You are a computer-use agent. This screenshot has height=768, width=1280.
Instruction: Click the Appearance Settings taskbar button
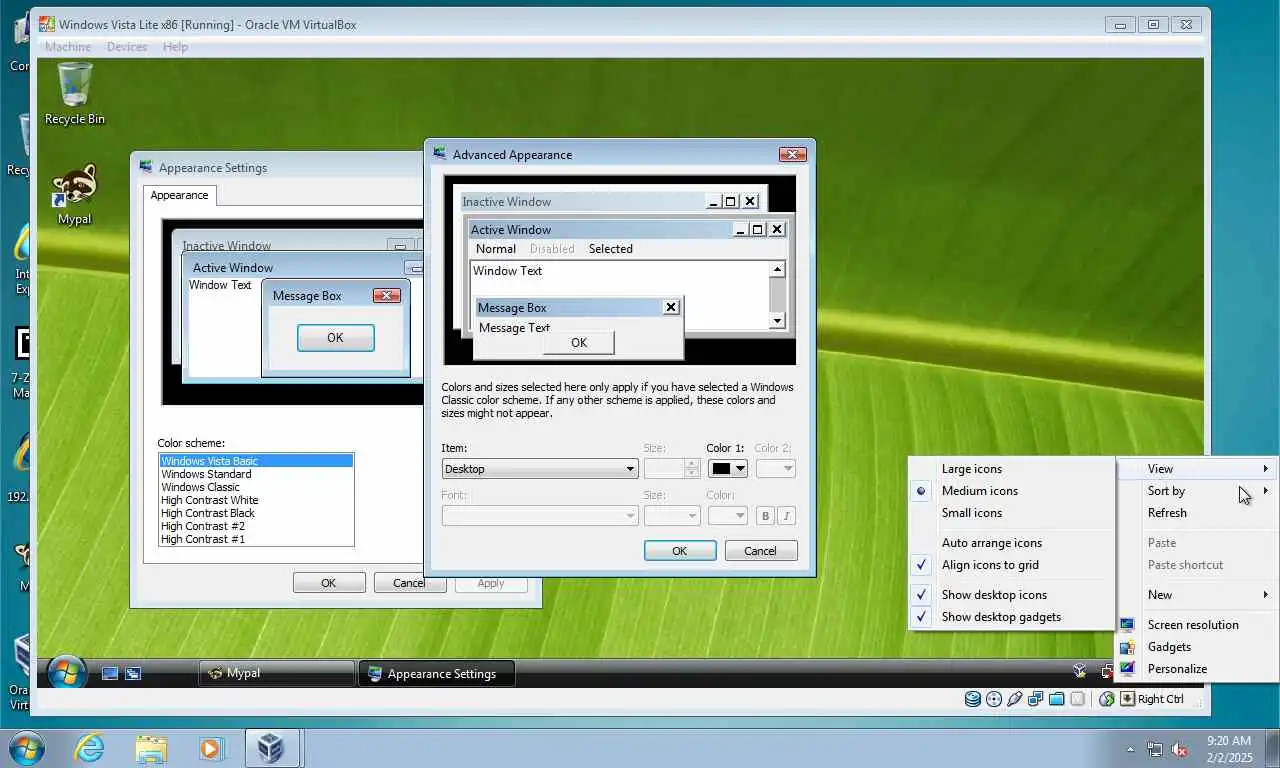point(436,674)
